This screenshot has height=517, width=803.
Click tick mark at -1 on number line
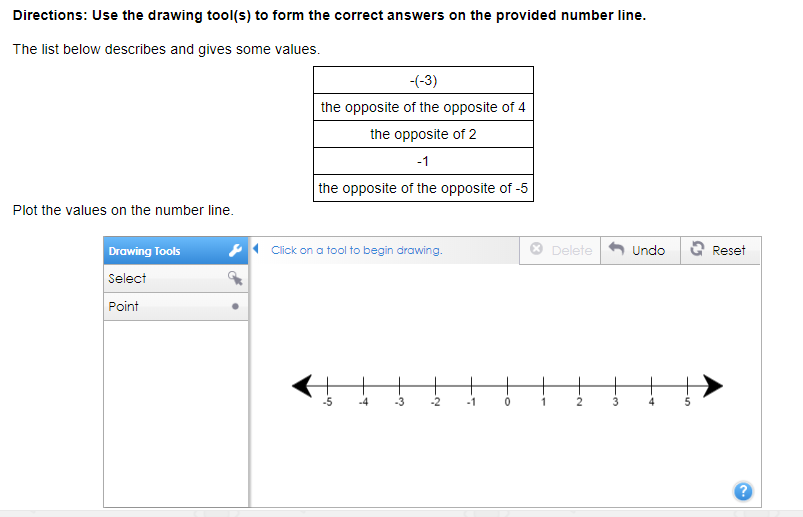click(472, 386)
